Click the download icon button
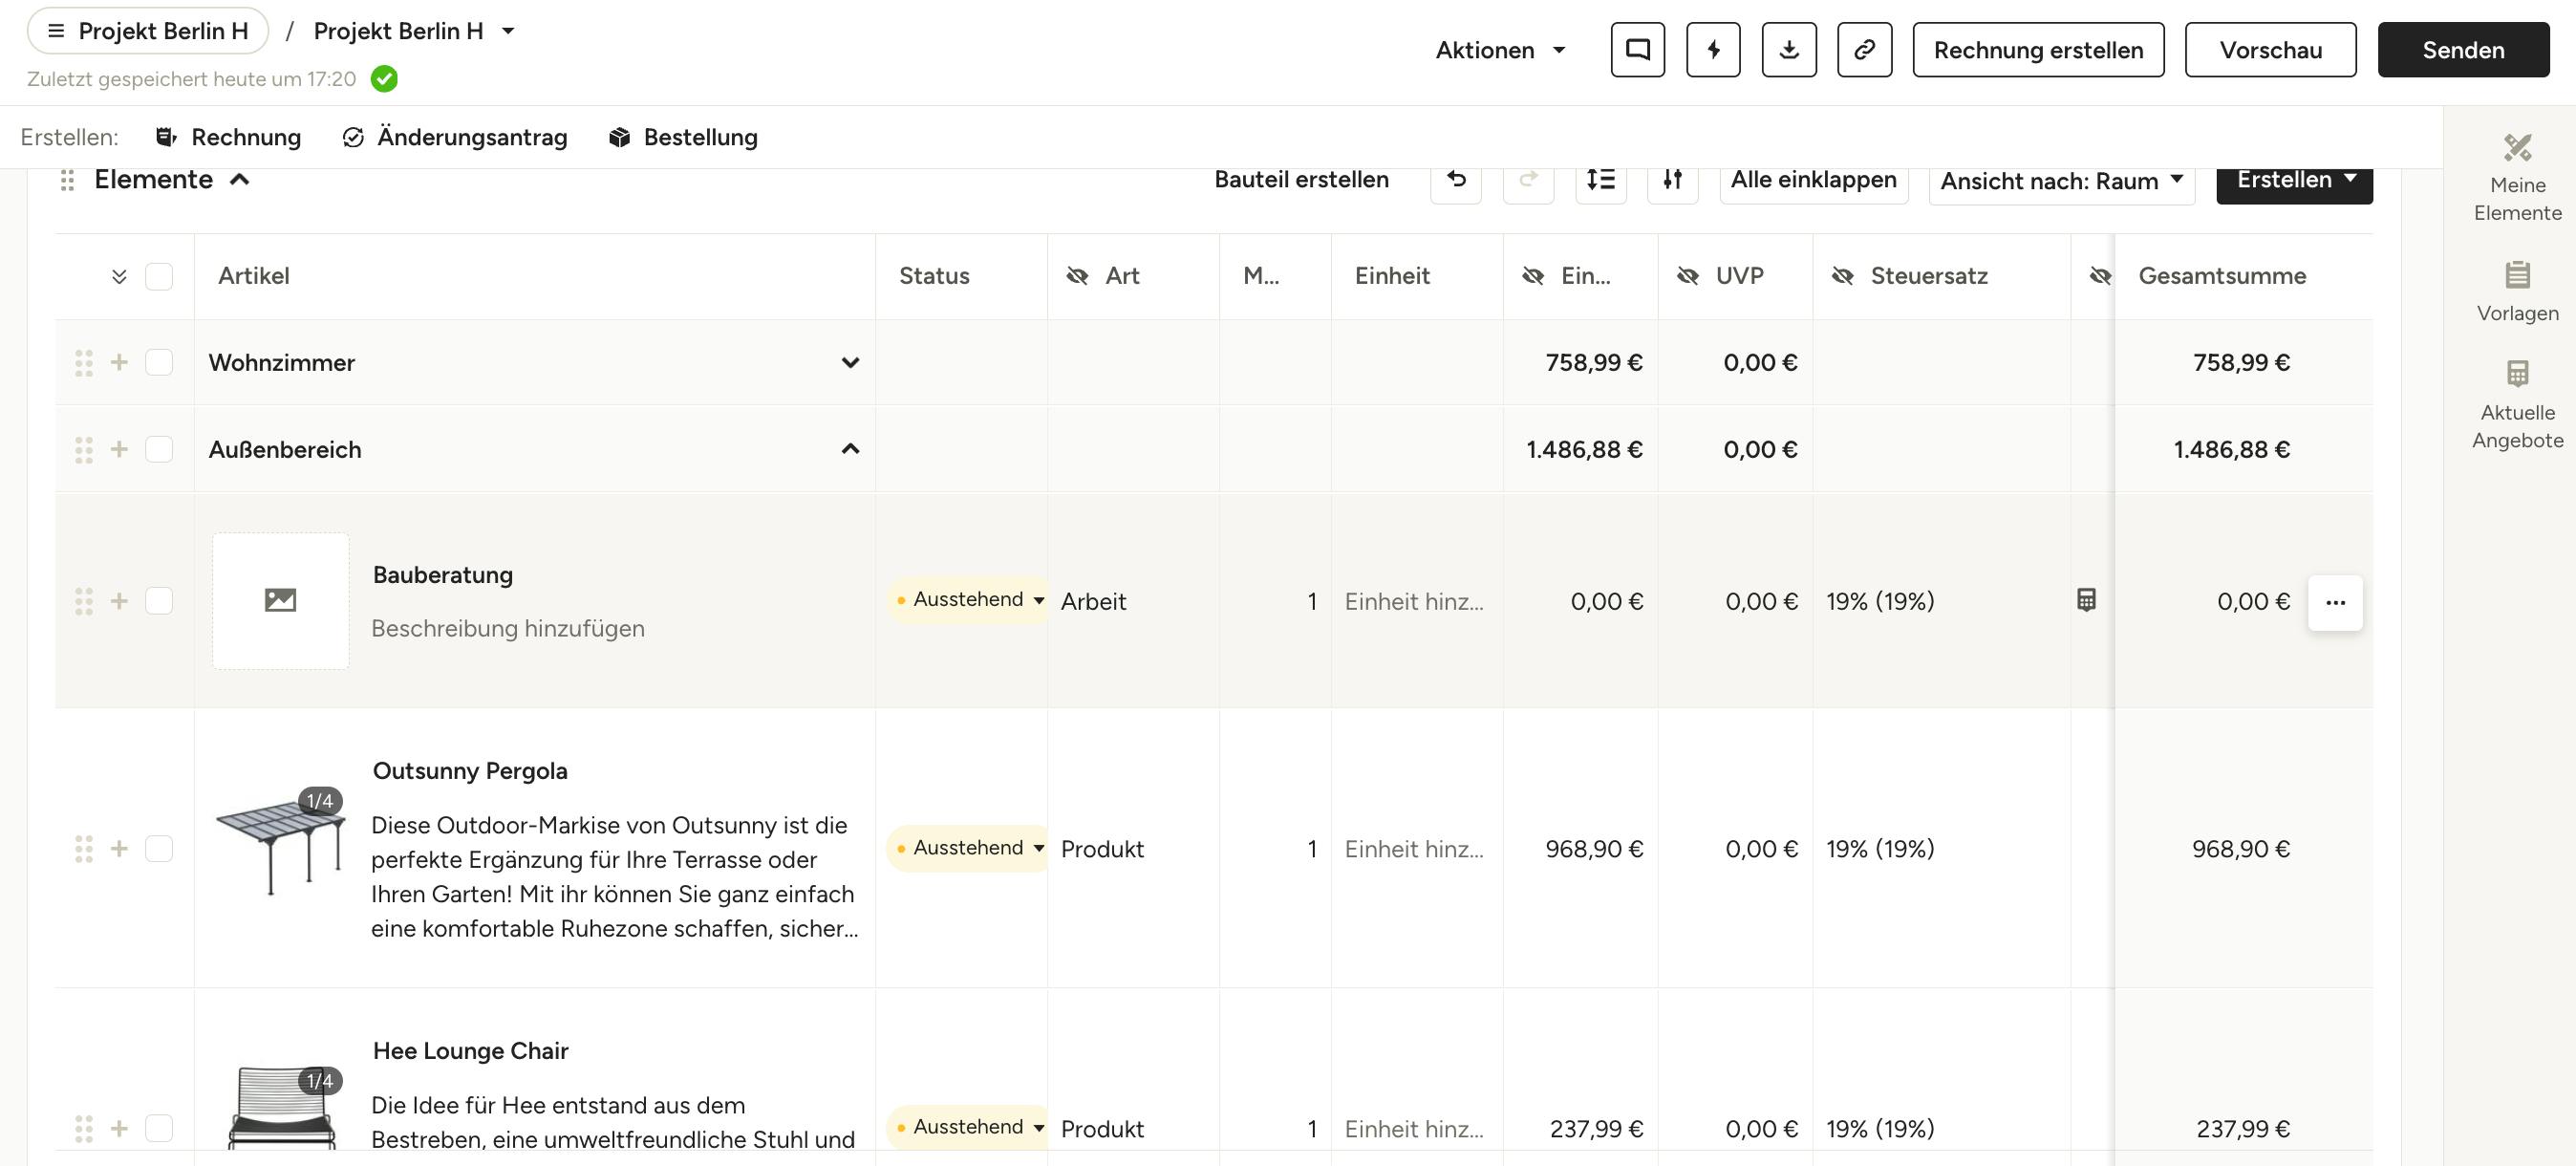This screenshot has width=2576, height=1166. pos(1789,50)
